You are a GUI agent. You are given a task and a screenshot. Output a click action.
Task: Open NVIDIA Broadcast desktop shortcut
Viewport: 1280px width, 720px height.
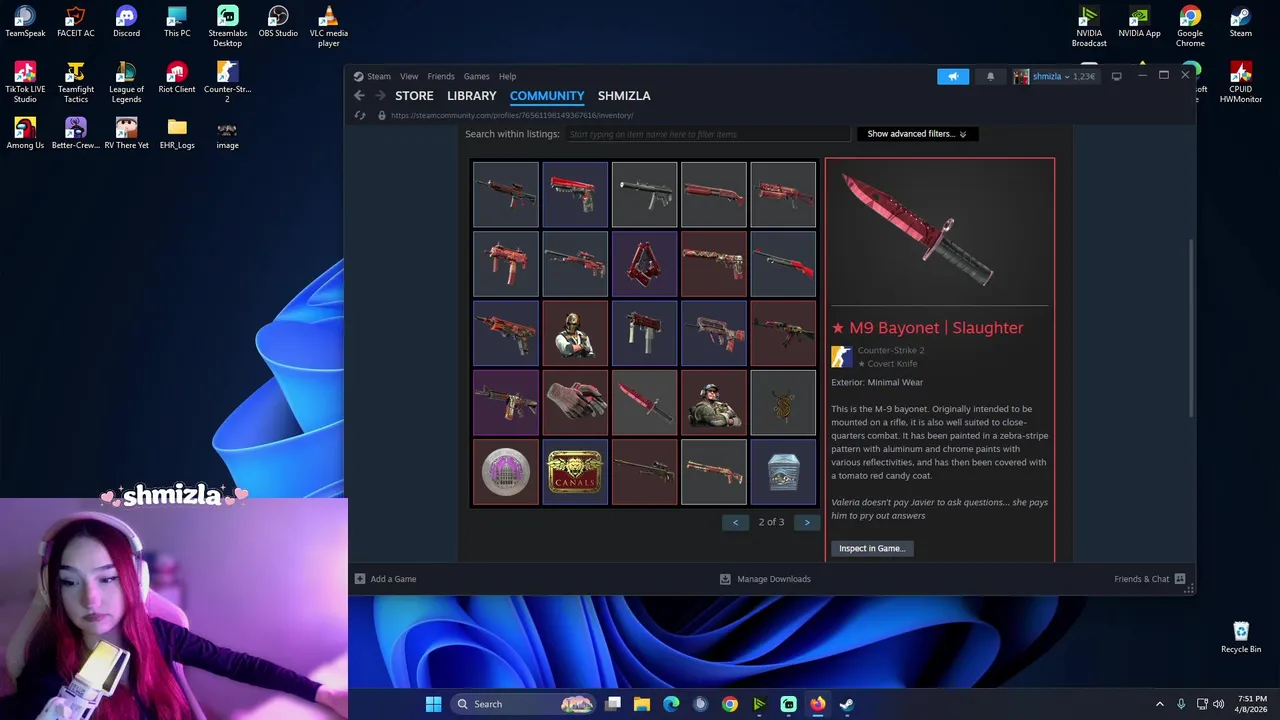click(1089, 27)
